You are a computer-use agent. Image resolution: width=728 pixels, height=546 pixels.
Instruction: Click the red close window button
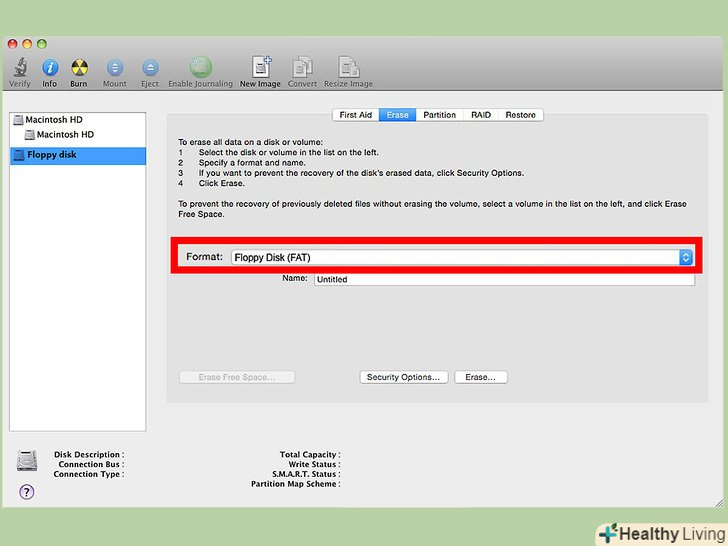pyautogui.click(x=13, y=44)
